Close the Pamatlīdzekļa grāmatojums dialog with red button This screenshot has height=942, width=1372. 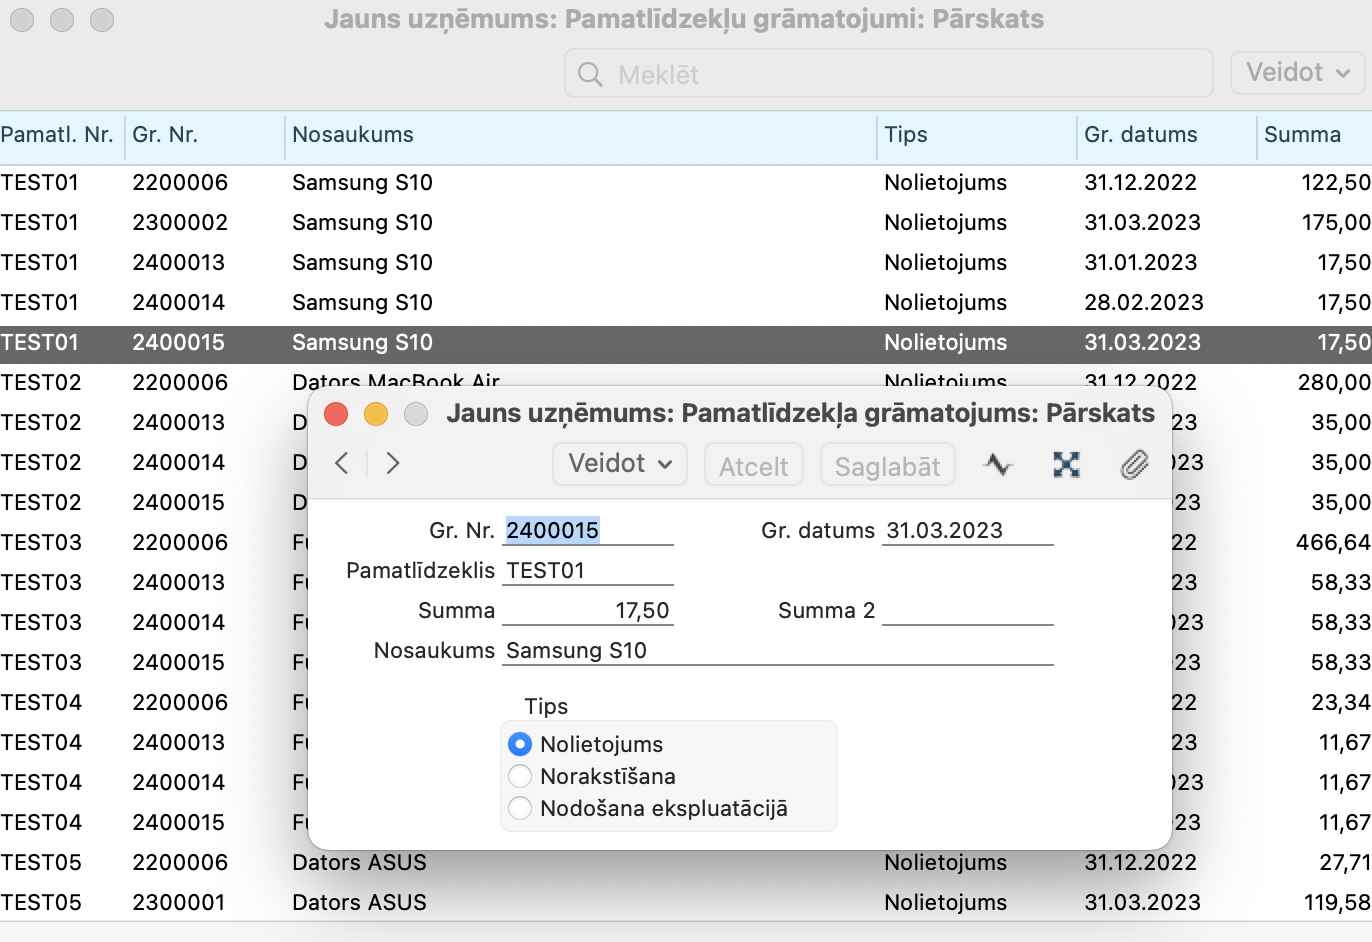[x=336, y=414]
